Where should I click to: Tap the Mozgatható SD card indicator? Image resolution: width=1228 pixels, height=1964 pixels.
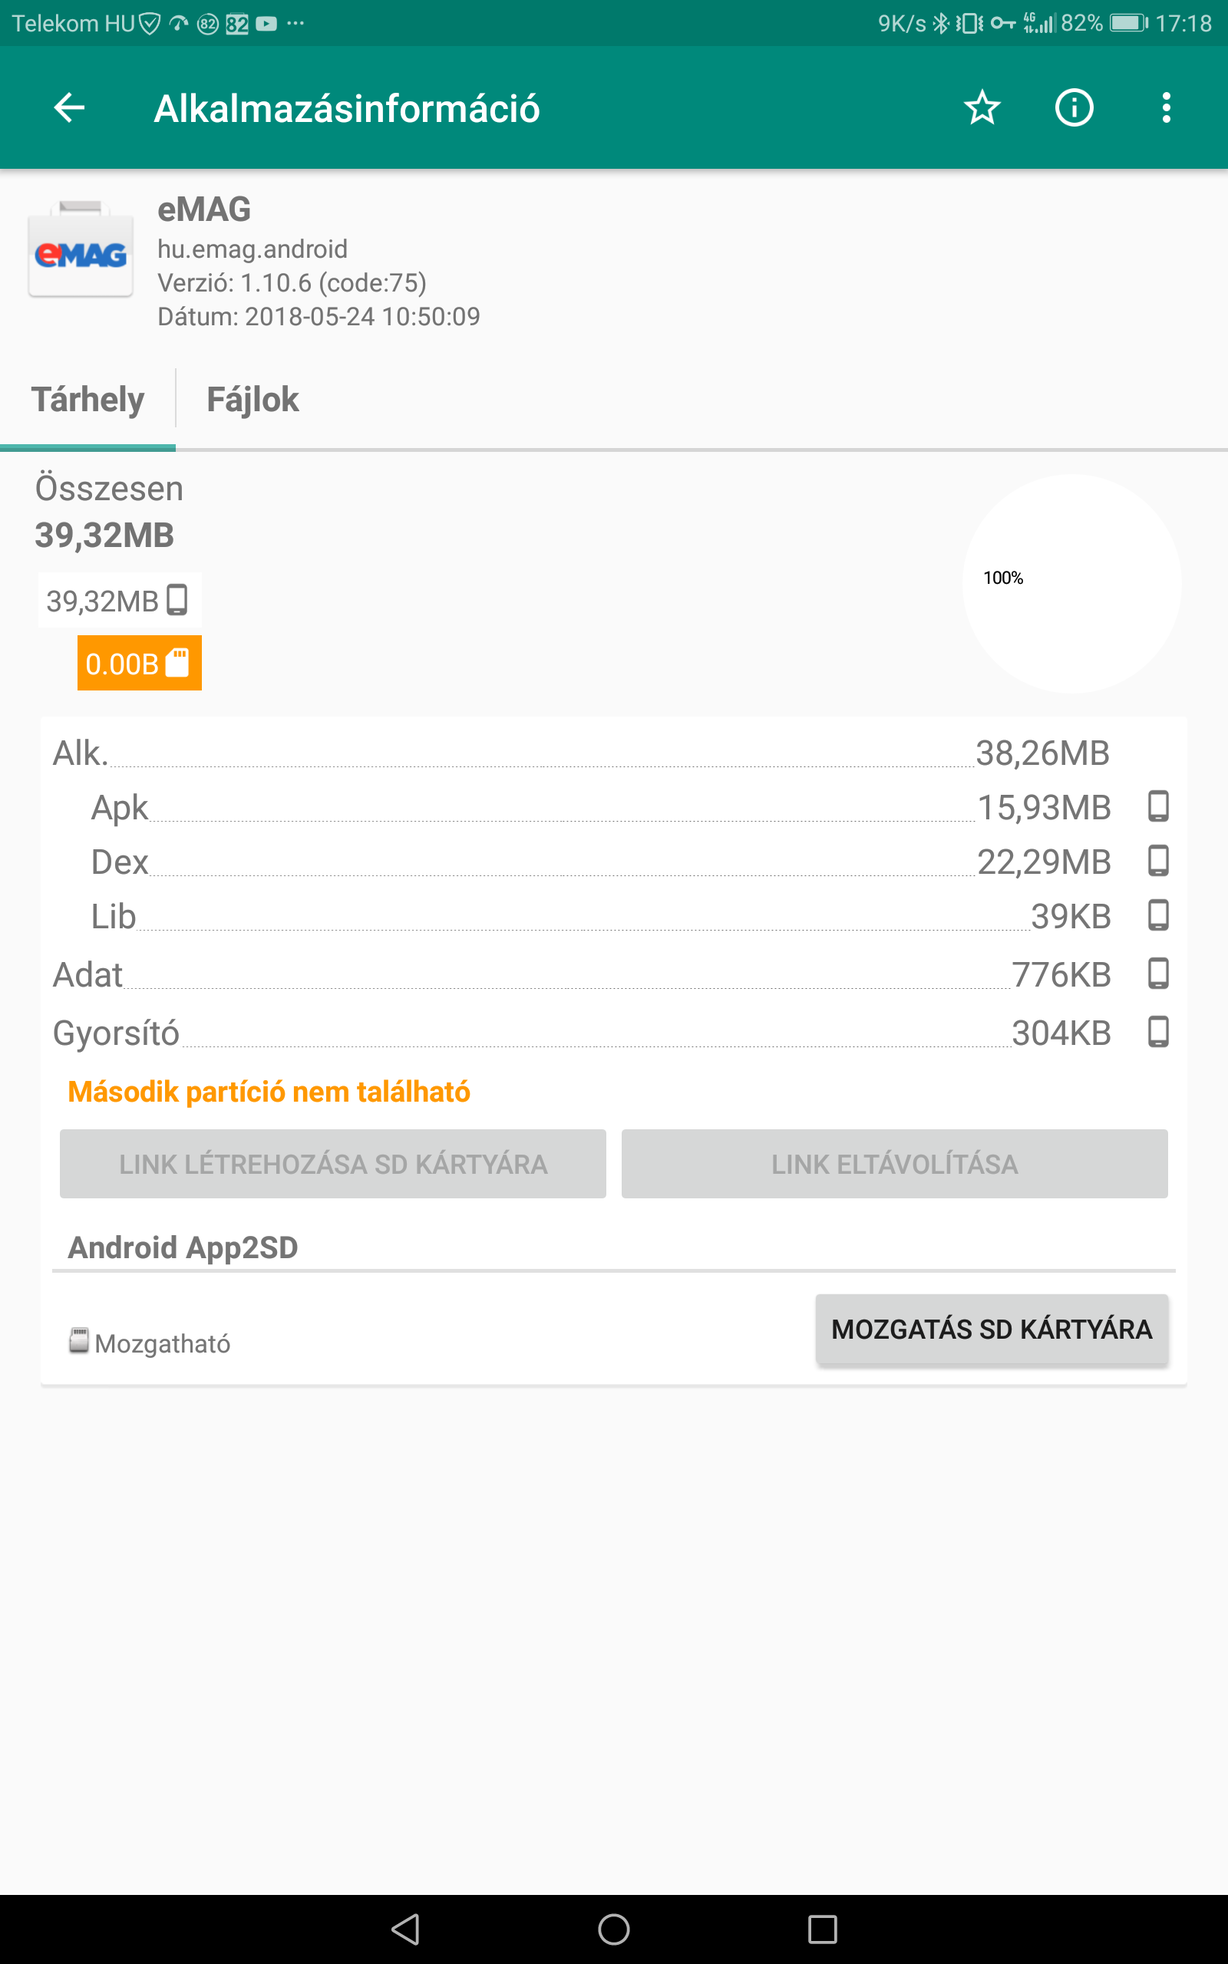[150, 1342]
